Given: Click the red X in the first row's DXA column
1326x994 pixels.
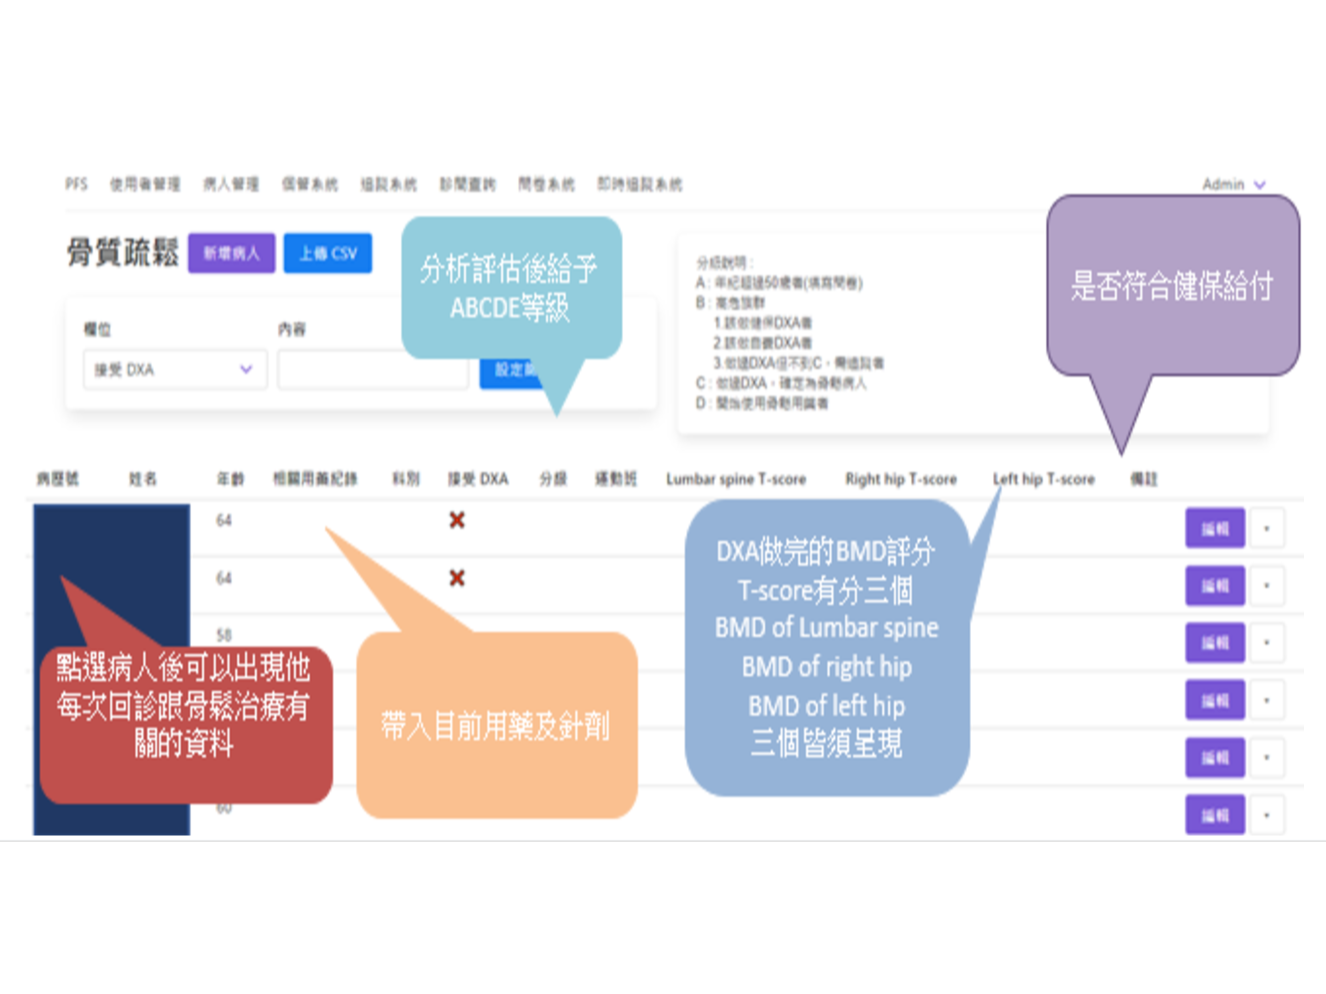Looking at the screenshot, I should pos(457,520).
